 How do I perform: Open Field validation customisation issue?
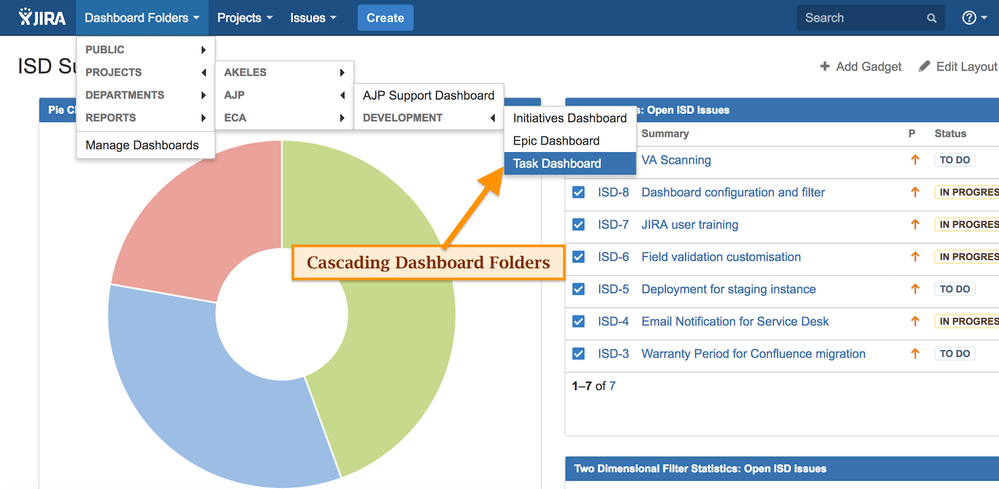(721, 257)
